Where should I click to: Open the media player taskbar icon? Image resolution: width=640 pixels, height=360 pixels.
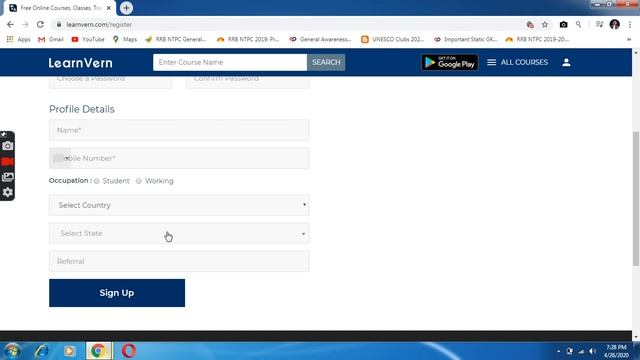point(69,351)
